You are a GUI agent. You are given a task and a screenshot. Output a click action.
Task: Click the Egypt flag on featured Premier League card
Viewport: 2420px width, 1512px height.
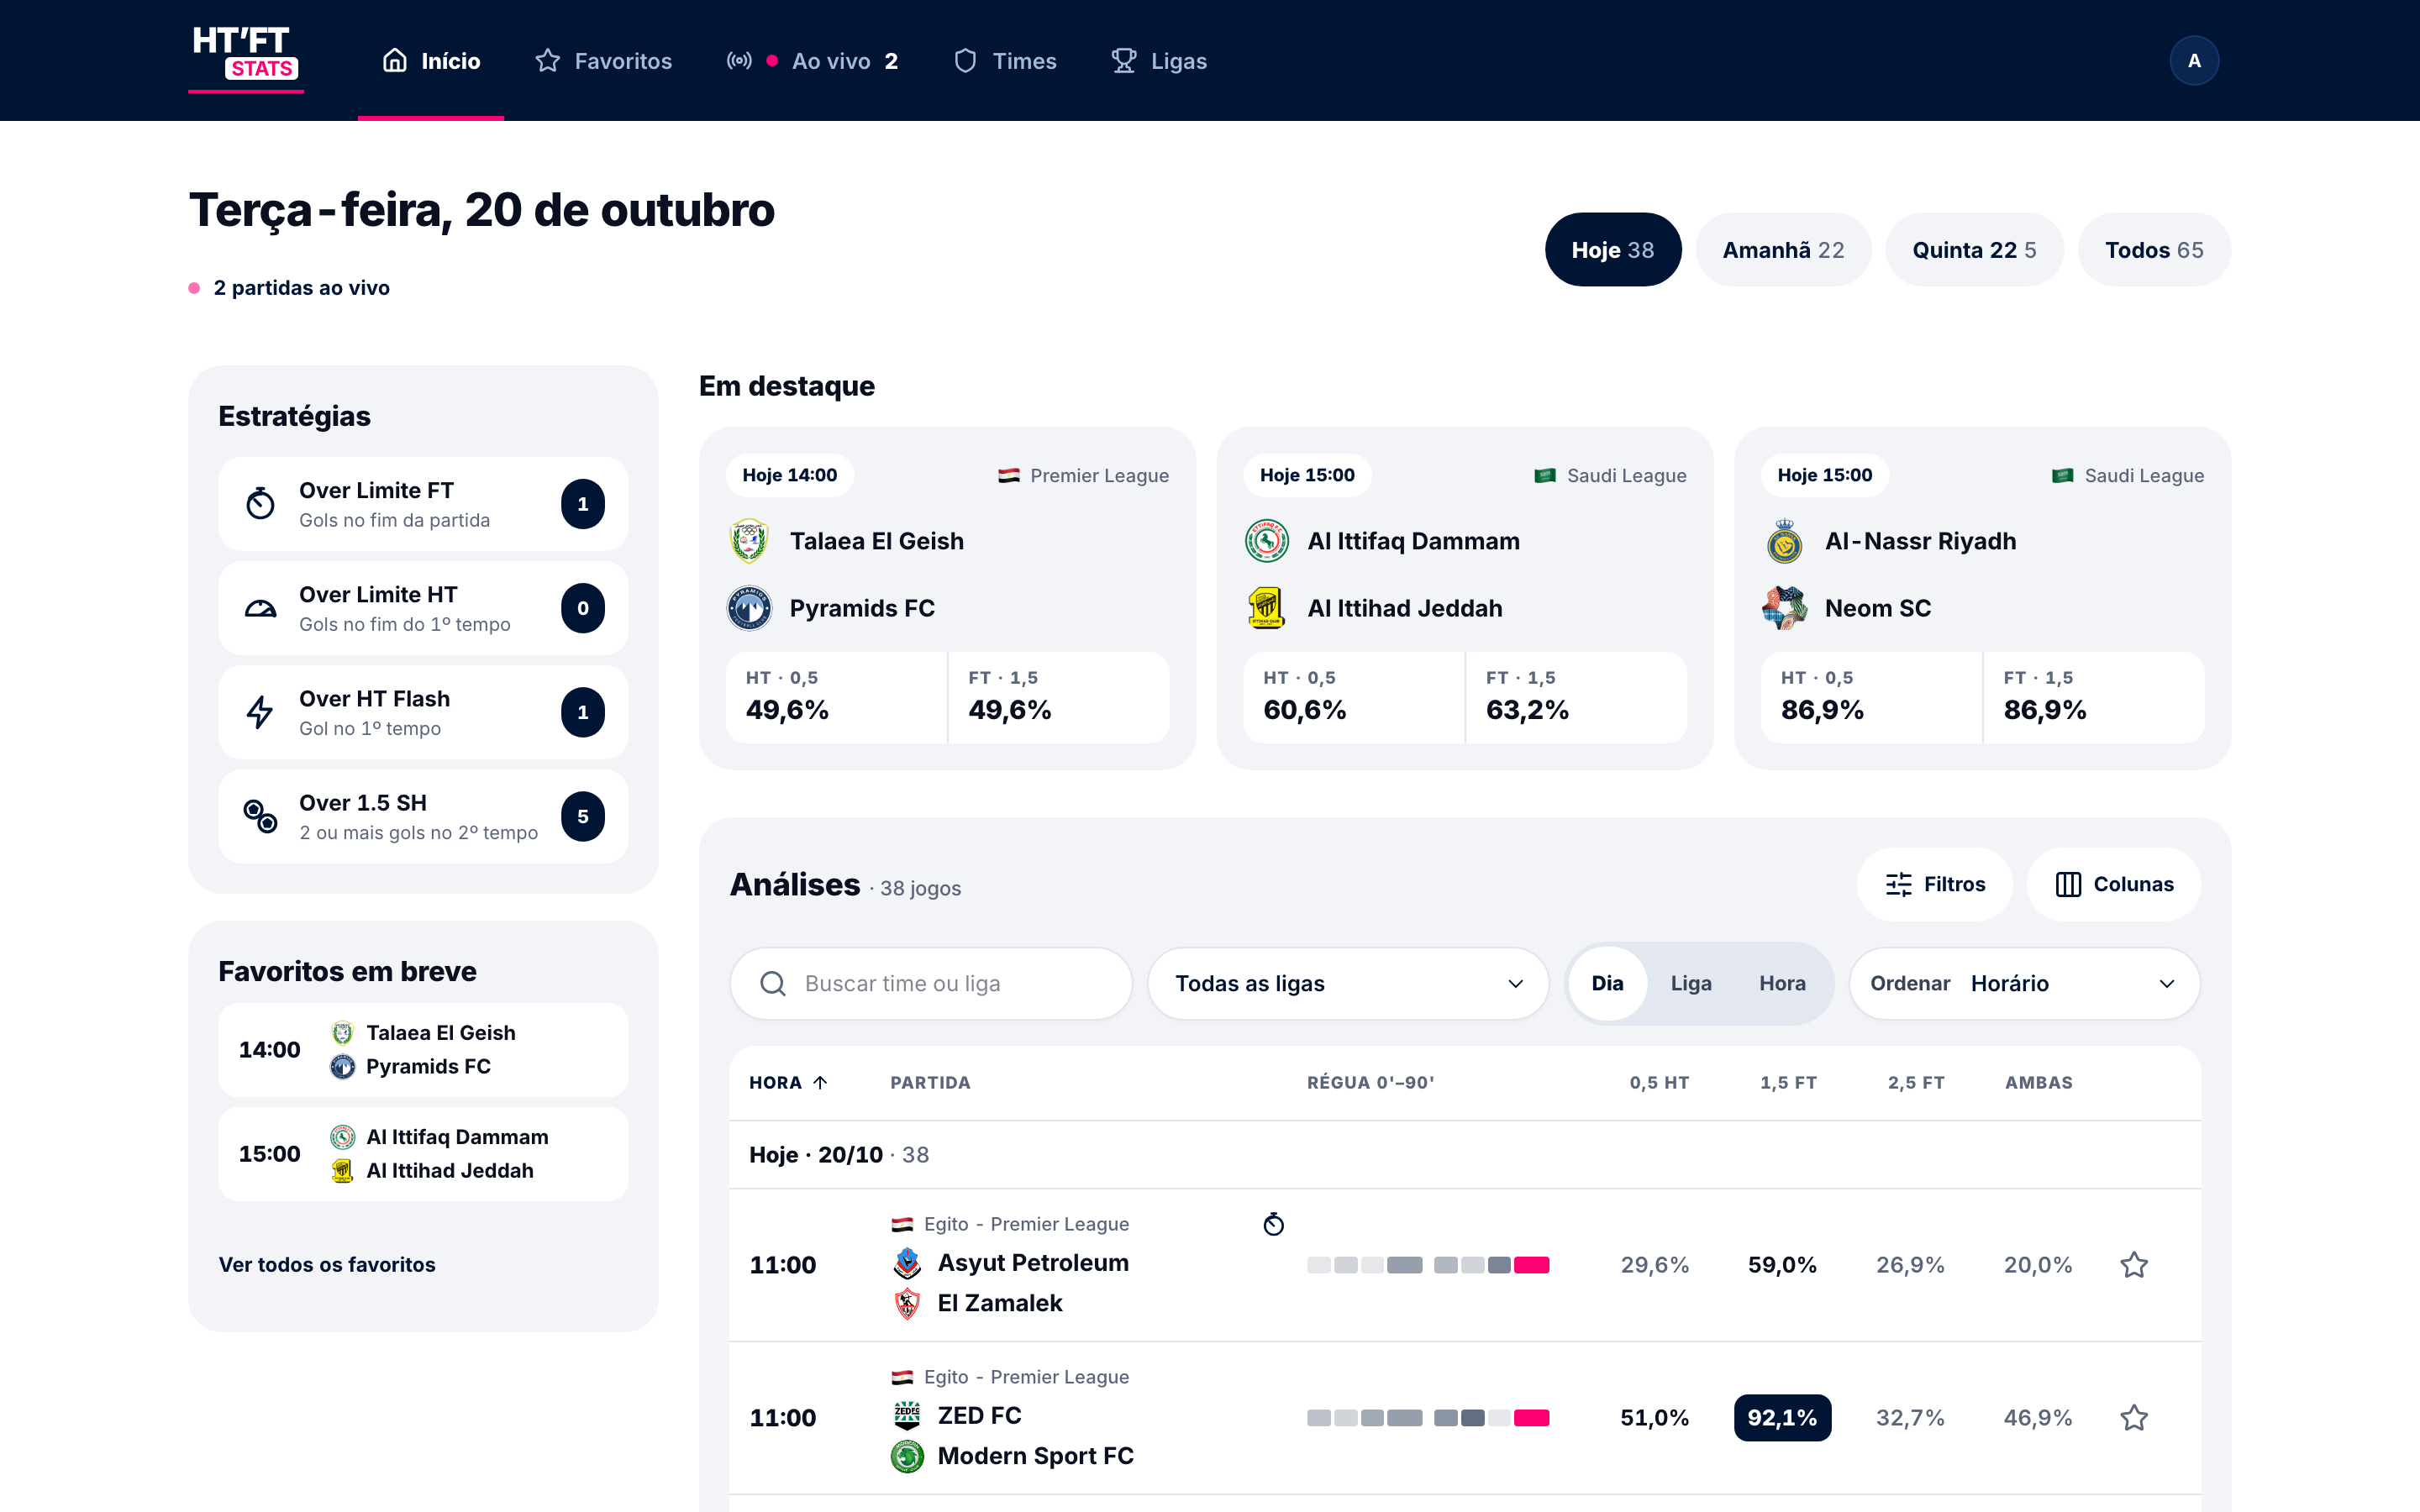1008,476
